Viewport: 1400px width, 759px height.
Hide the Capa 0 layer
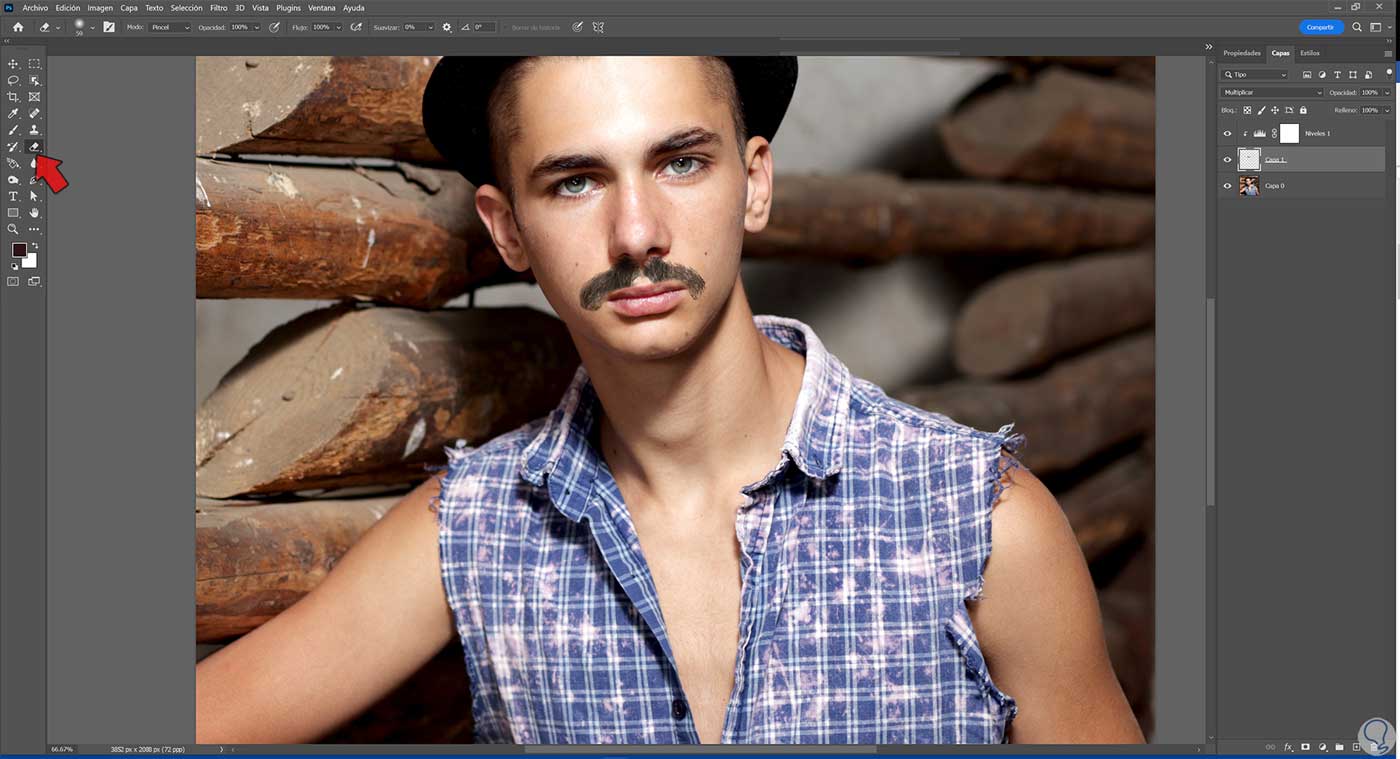(1227, 185)
